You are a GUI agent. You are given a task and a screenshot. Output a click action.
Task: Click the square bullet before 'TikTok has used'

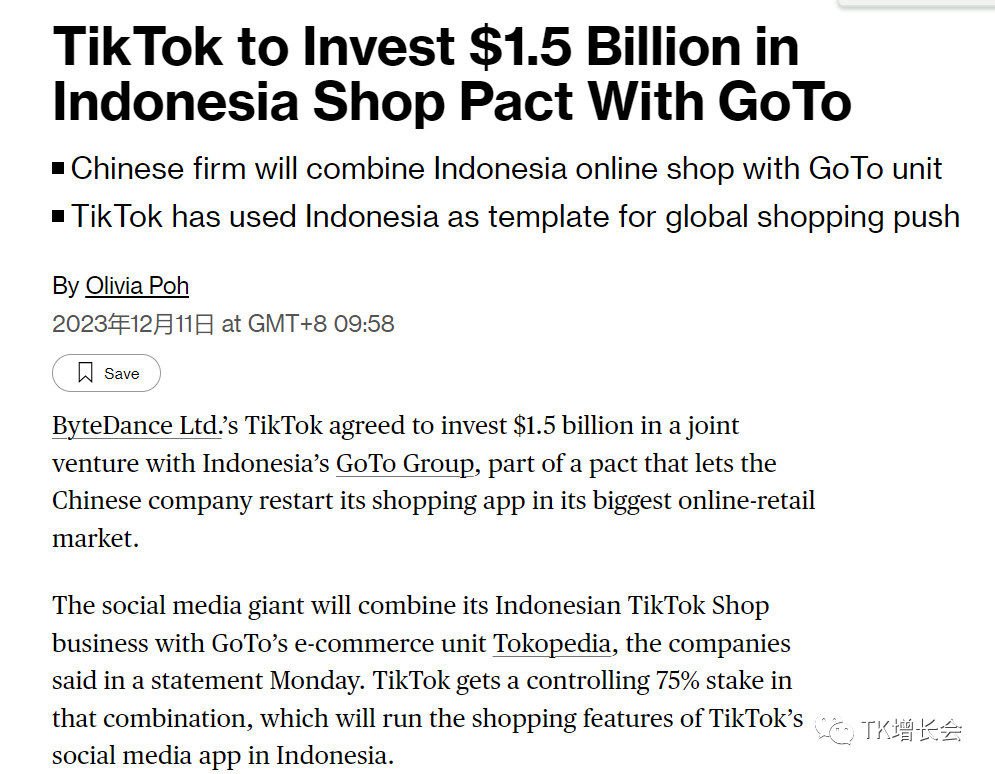click(x=58, y=216)
